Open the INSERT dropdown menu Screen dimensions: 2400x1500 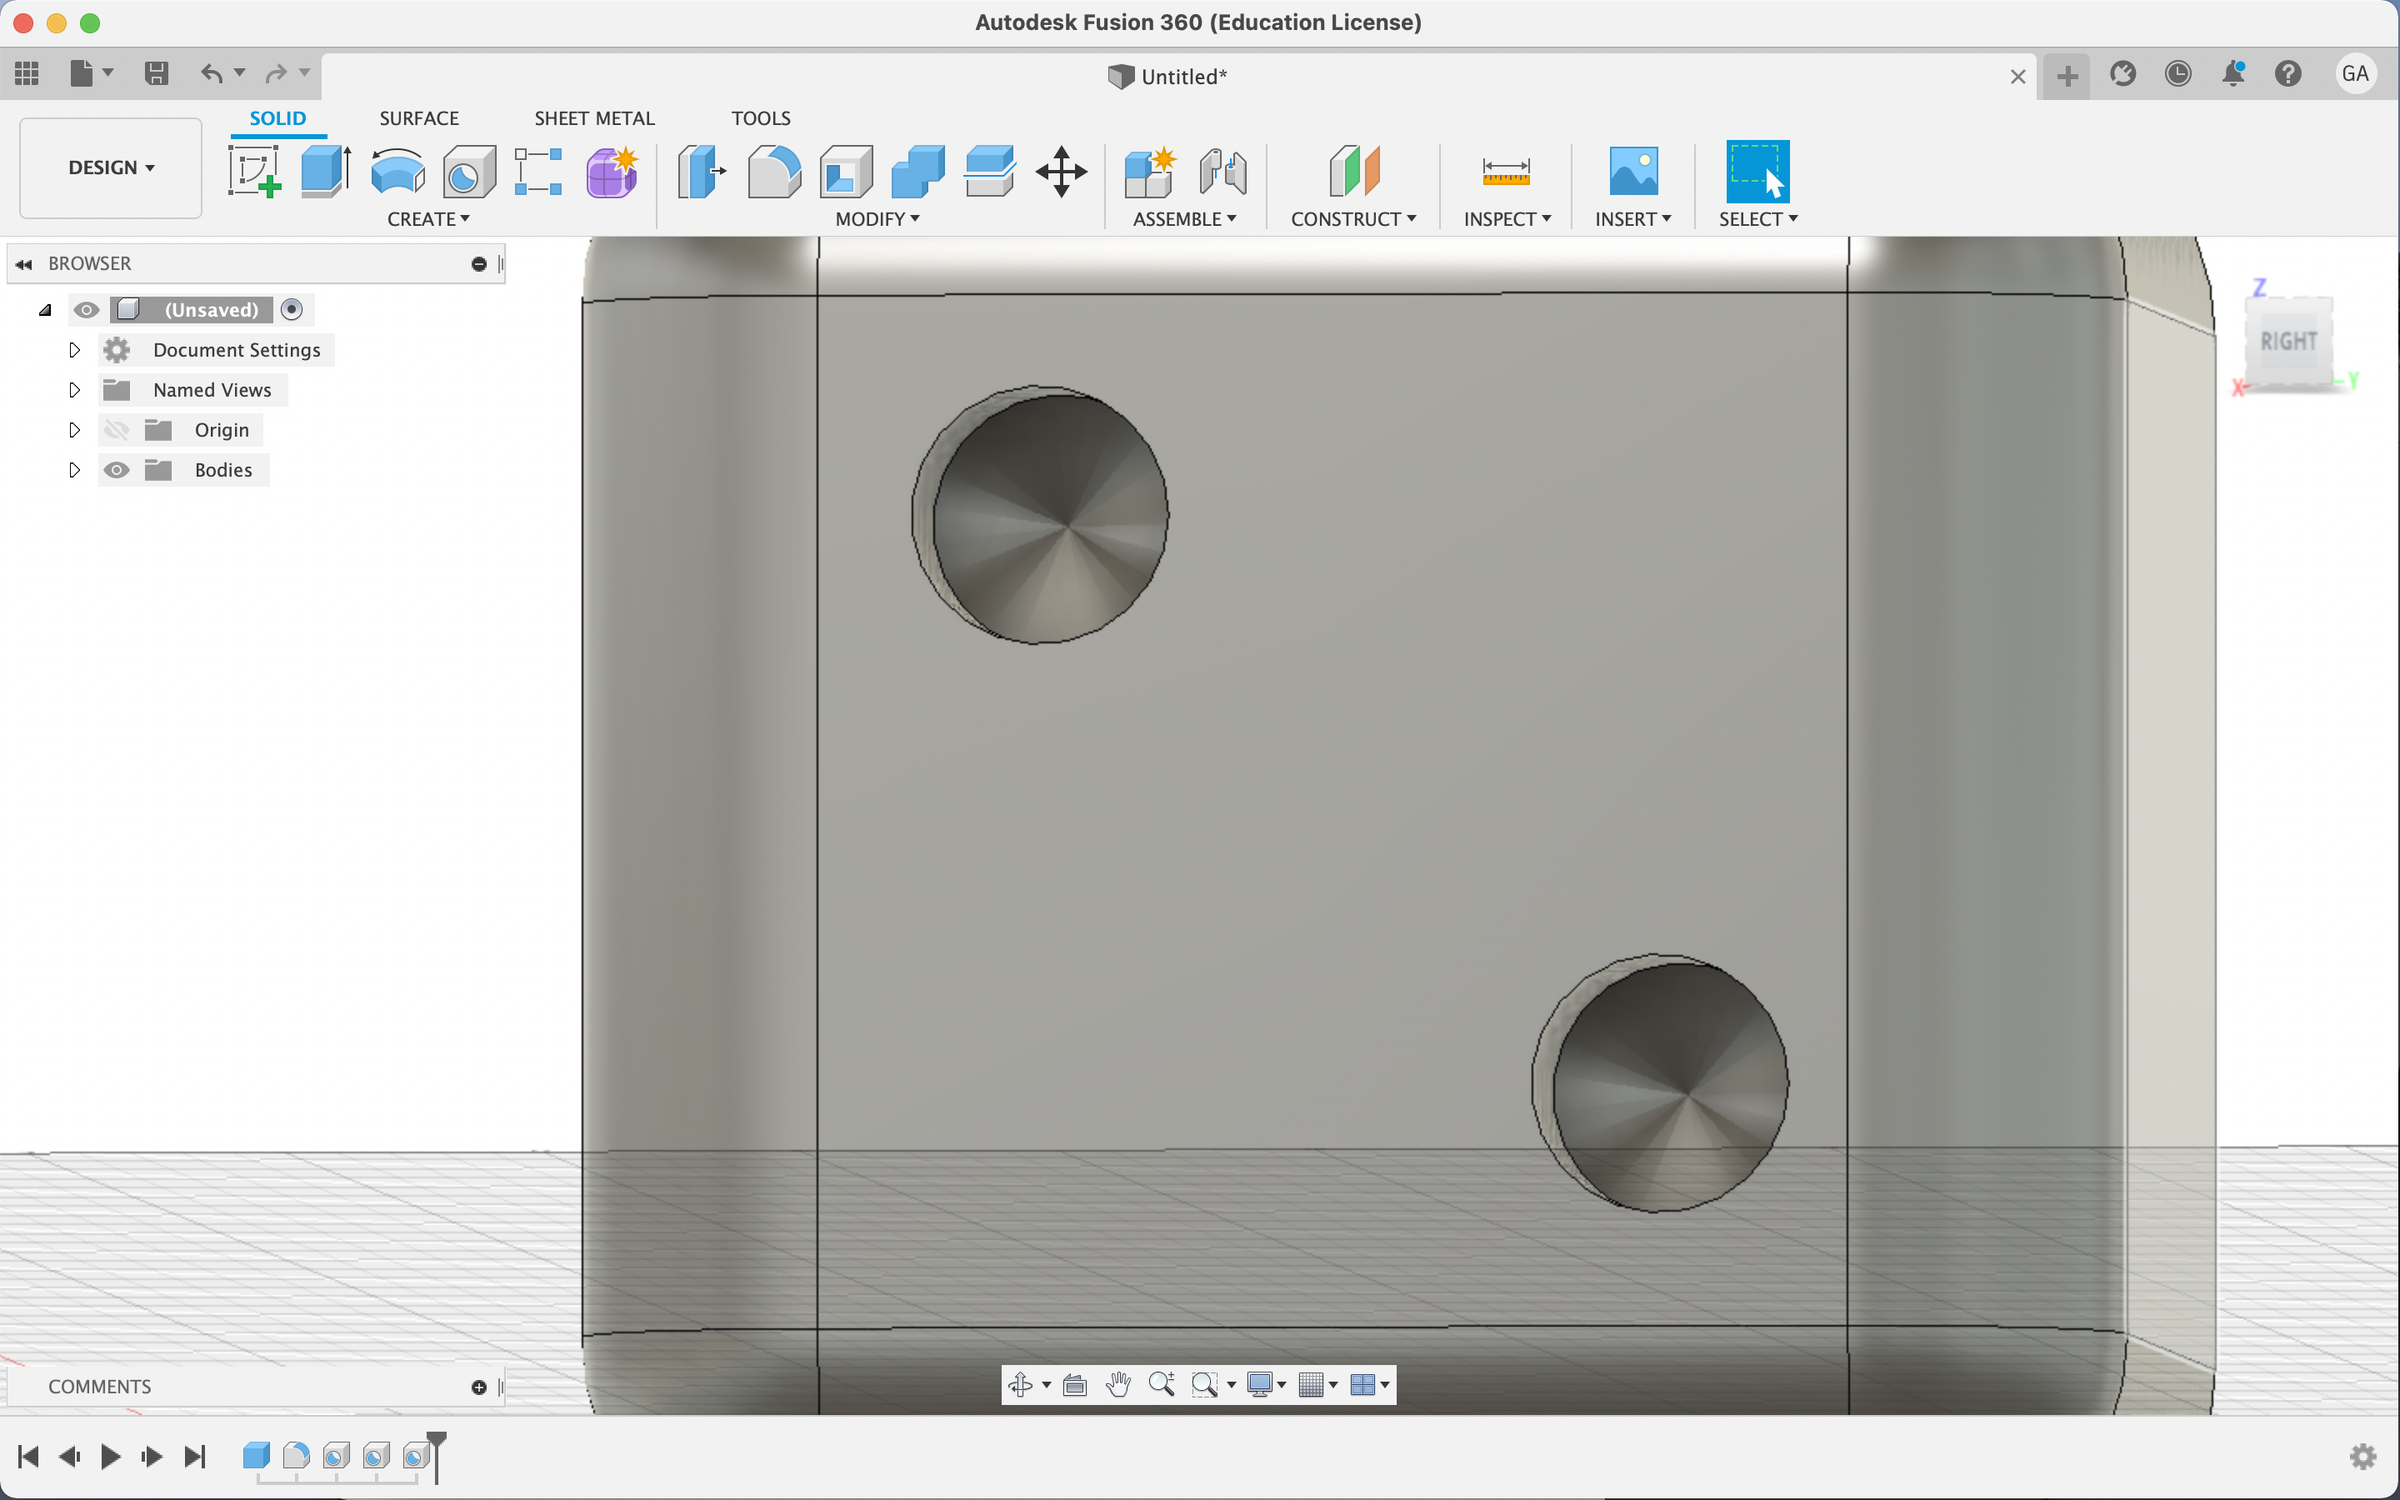1633,219
